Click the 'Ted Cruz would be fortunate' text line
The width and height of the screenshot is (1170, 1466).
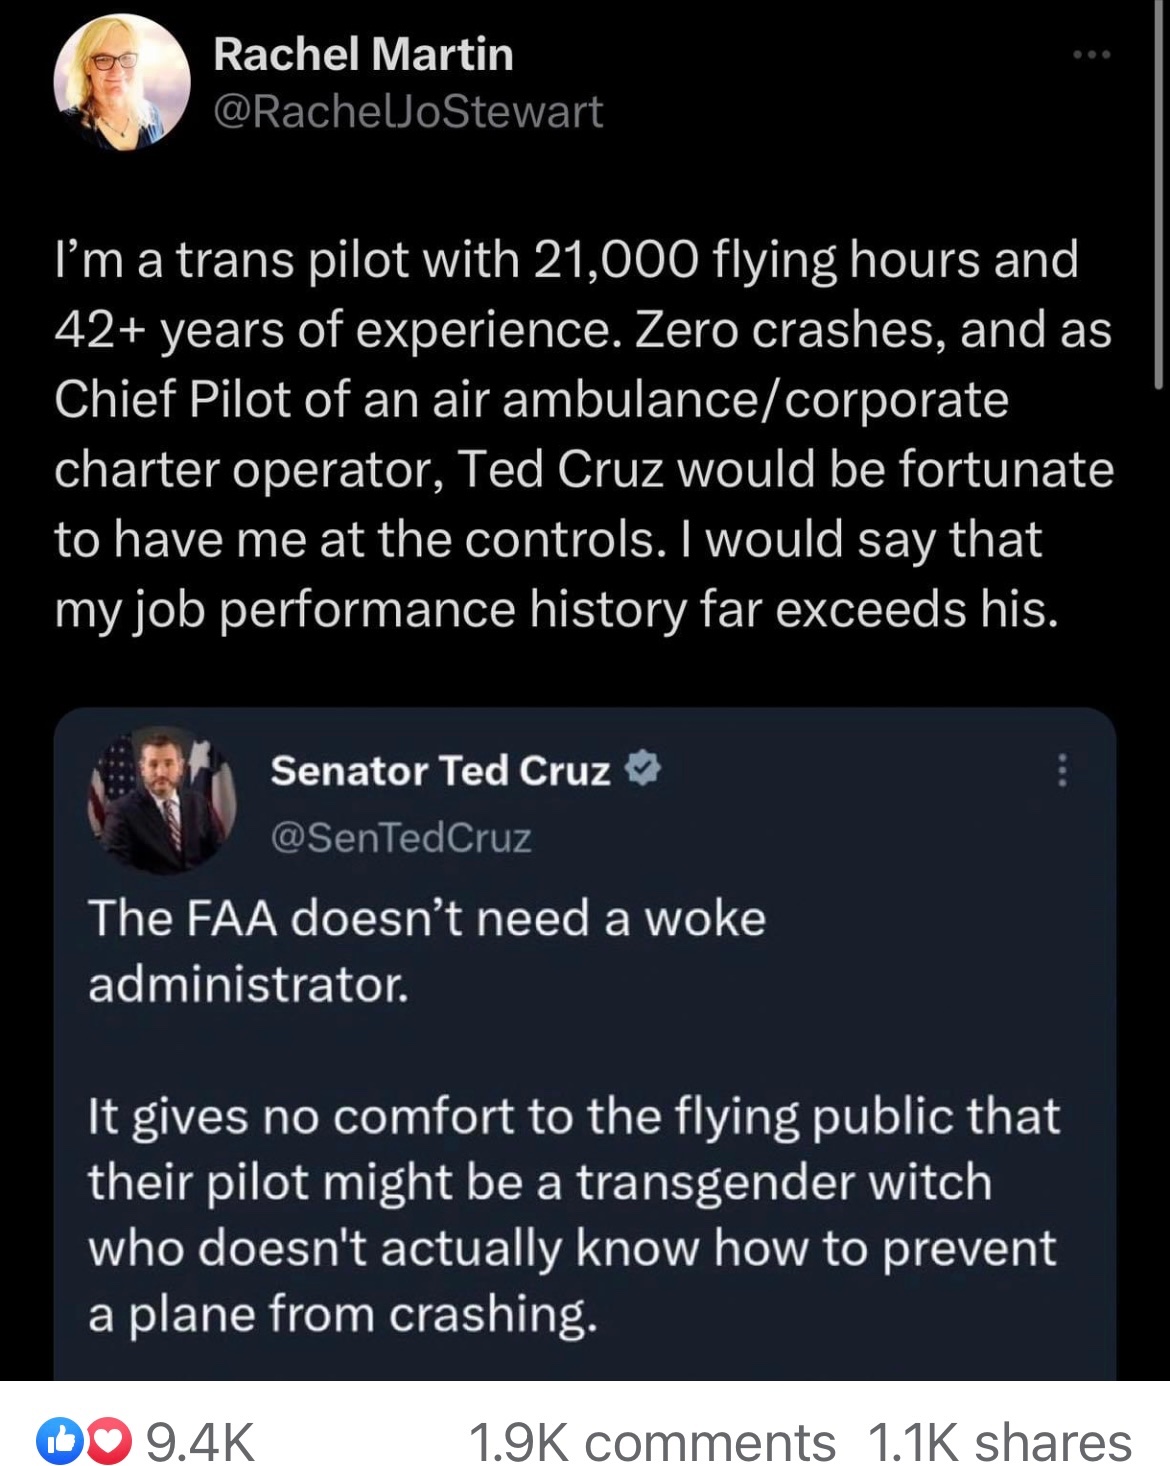pos(583,469)
